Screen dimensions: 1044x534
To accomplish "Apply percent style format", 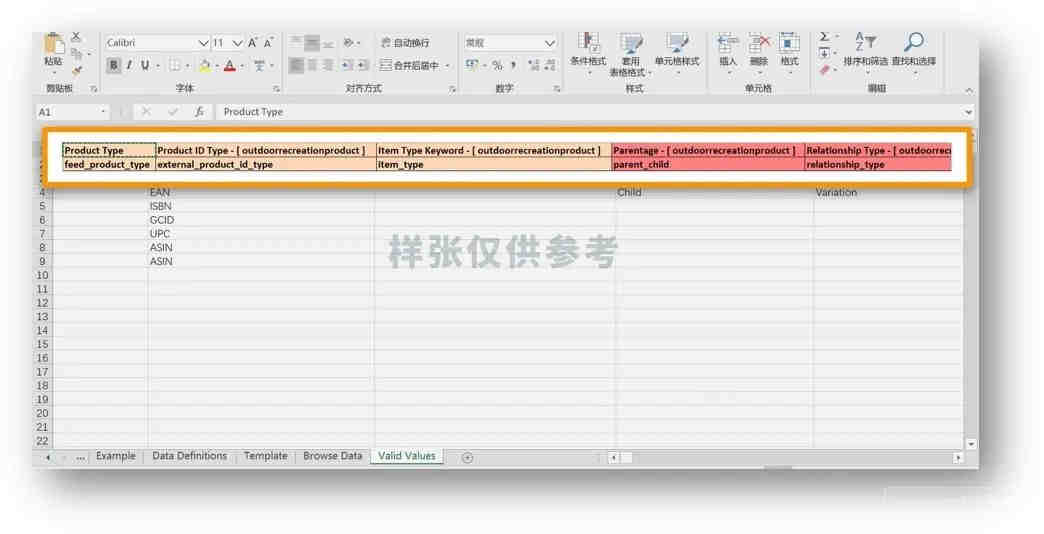I will 497,65.
